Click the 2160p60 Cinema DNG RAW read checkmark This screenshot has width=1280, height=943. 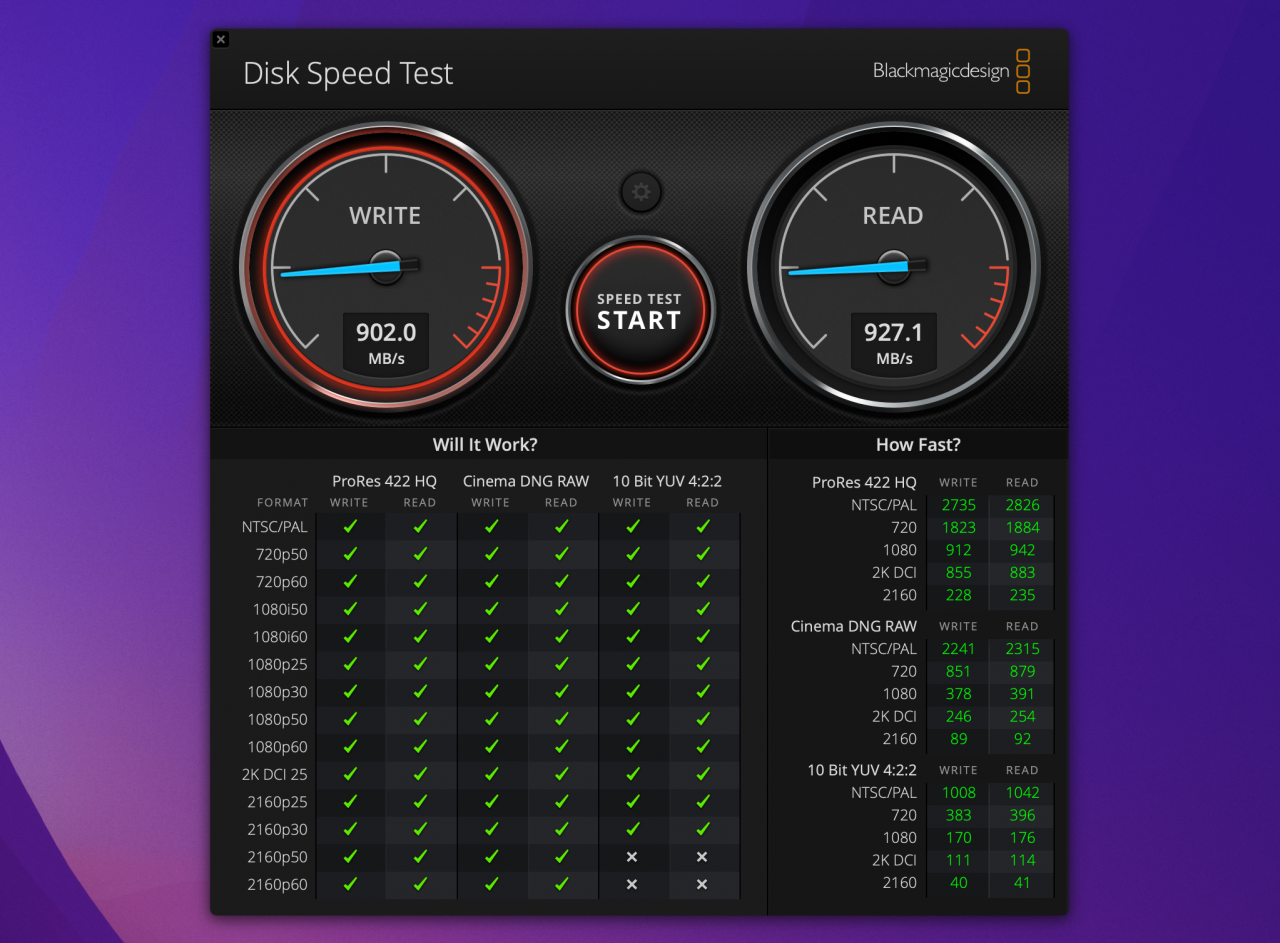click(x=562, y=884)
